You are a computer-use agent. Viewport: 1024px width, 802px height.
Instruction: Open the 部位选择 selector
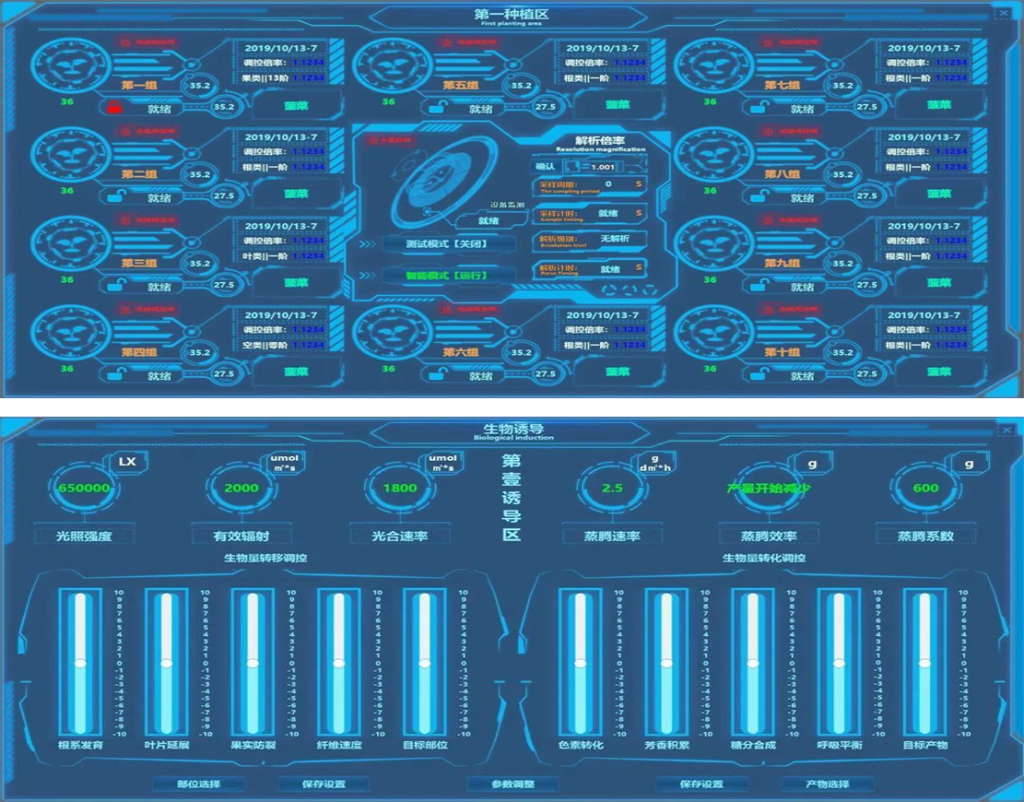(199, 784)
